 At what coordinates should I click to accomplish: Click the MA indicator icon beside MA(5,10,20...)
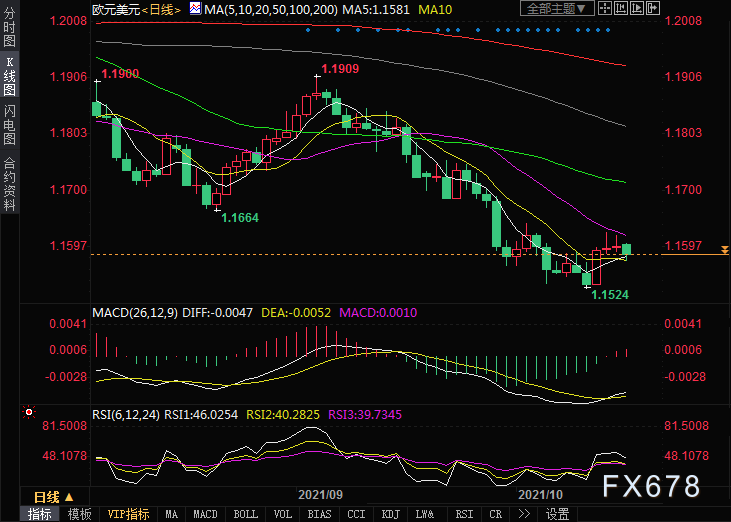196,8
